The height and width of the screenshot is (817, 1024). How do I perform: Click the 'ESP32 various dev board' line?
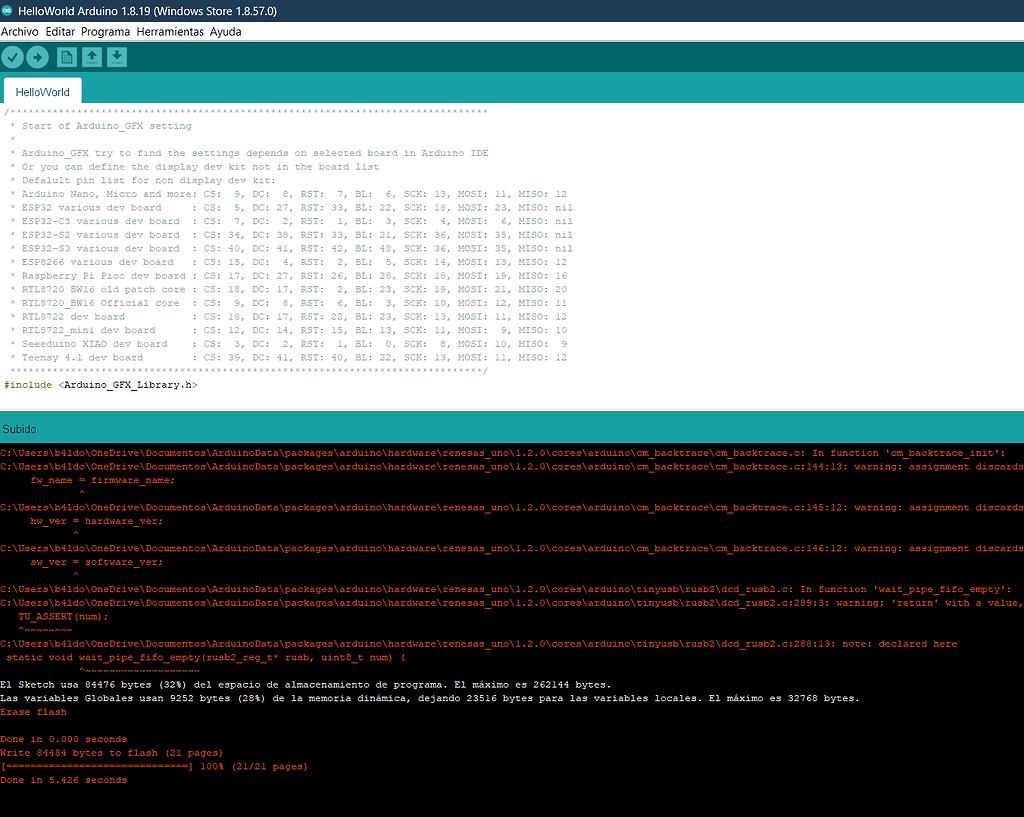291,208
